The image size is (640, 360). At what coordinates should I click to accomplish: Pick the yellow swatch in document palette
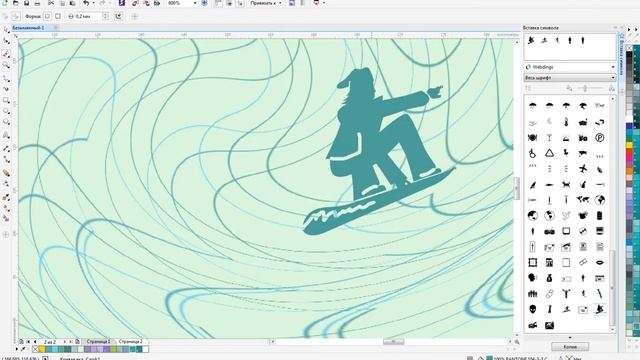42,349
